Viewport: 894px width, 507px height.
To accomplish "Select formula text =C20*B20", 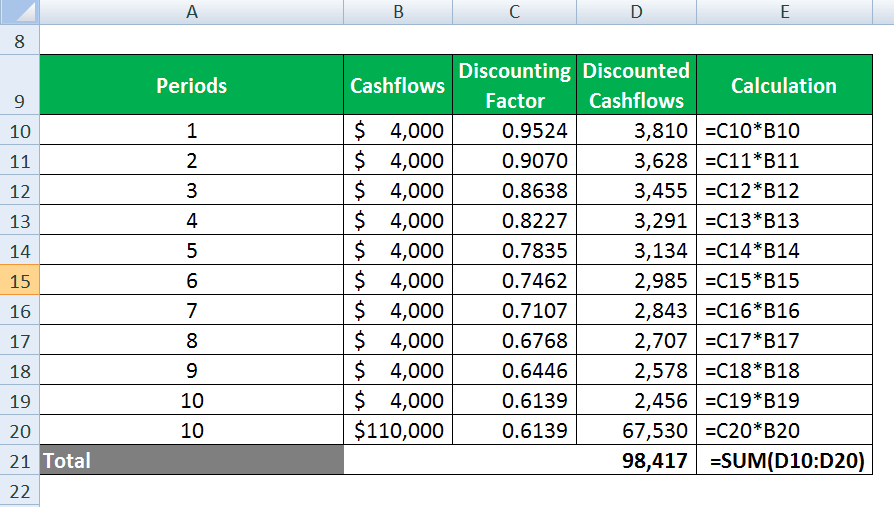I will tap(752, 430).
